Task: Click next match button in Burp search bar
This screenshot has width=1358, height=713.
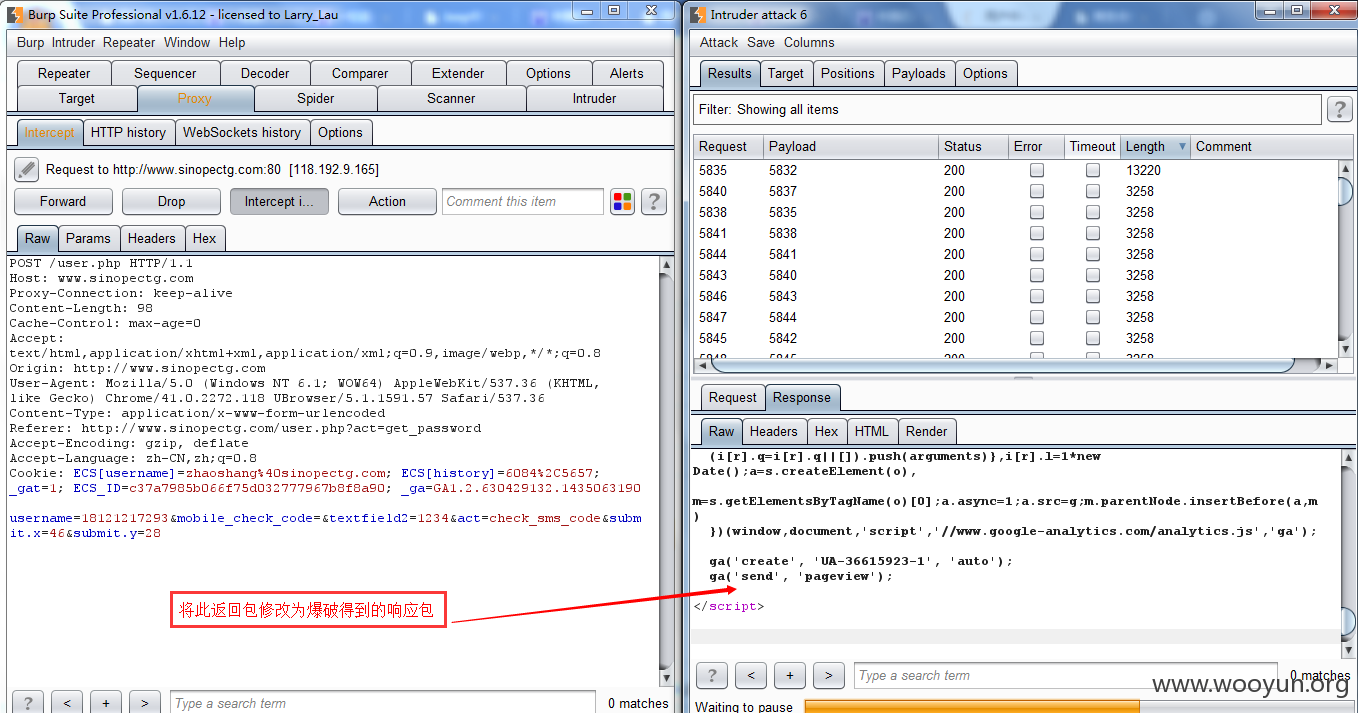Action: click(x=145, y=703)
